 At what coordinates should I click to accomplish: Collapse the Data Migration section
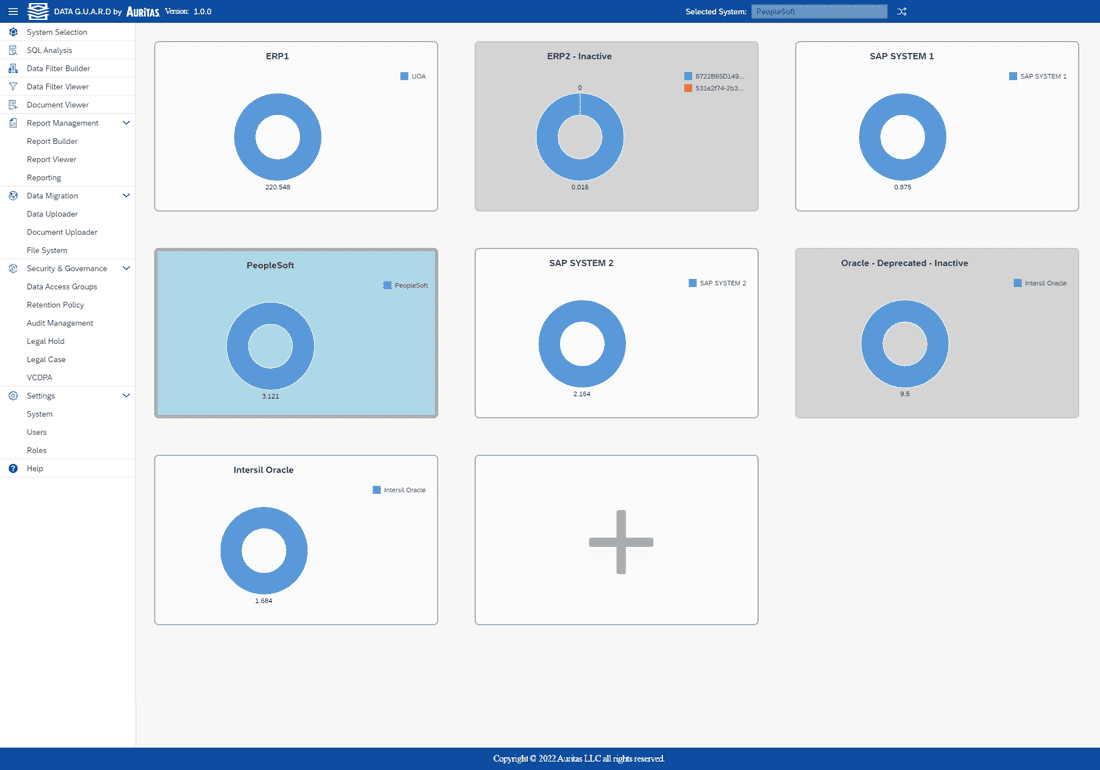(126, 196)
